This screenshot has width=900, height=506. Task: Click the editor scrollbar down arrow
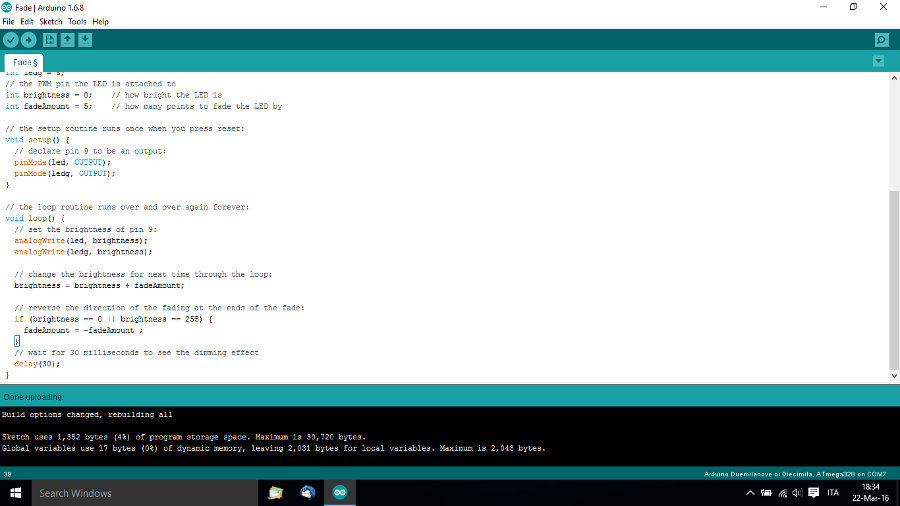pyautogui.click(x=894, y=376)
